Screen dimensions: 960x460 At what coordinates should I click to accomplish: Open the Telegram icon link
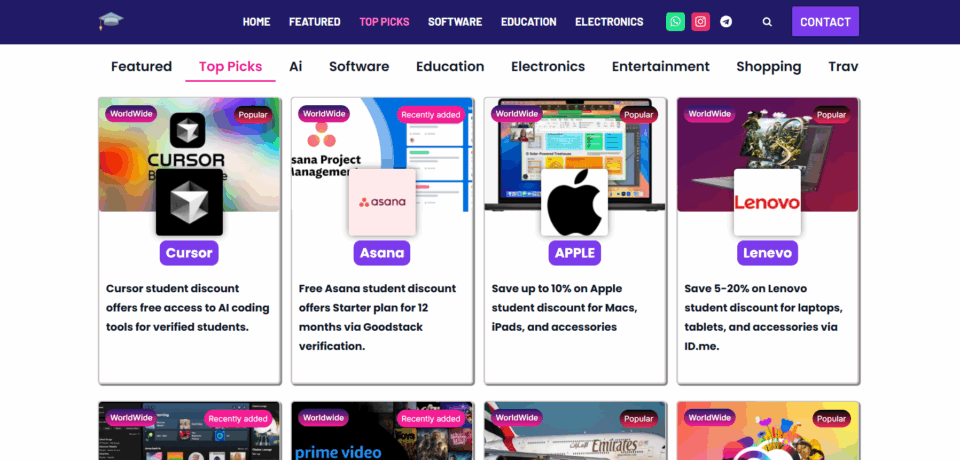726,21
